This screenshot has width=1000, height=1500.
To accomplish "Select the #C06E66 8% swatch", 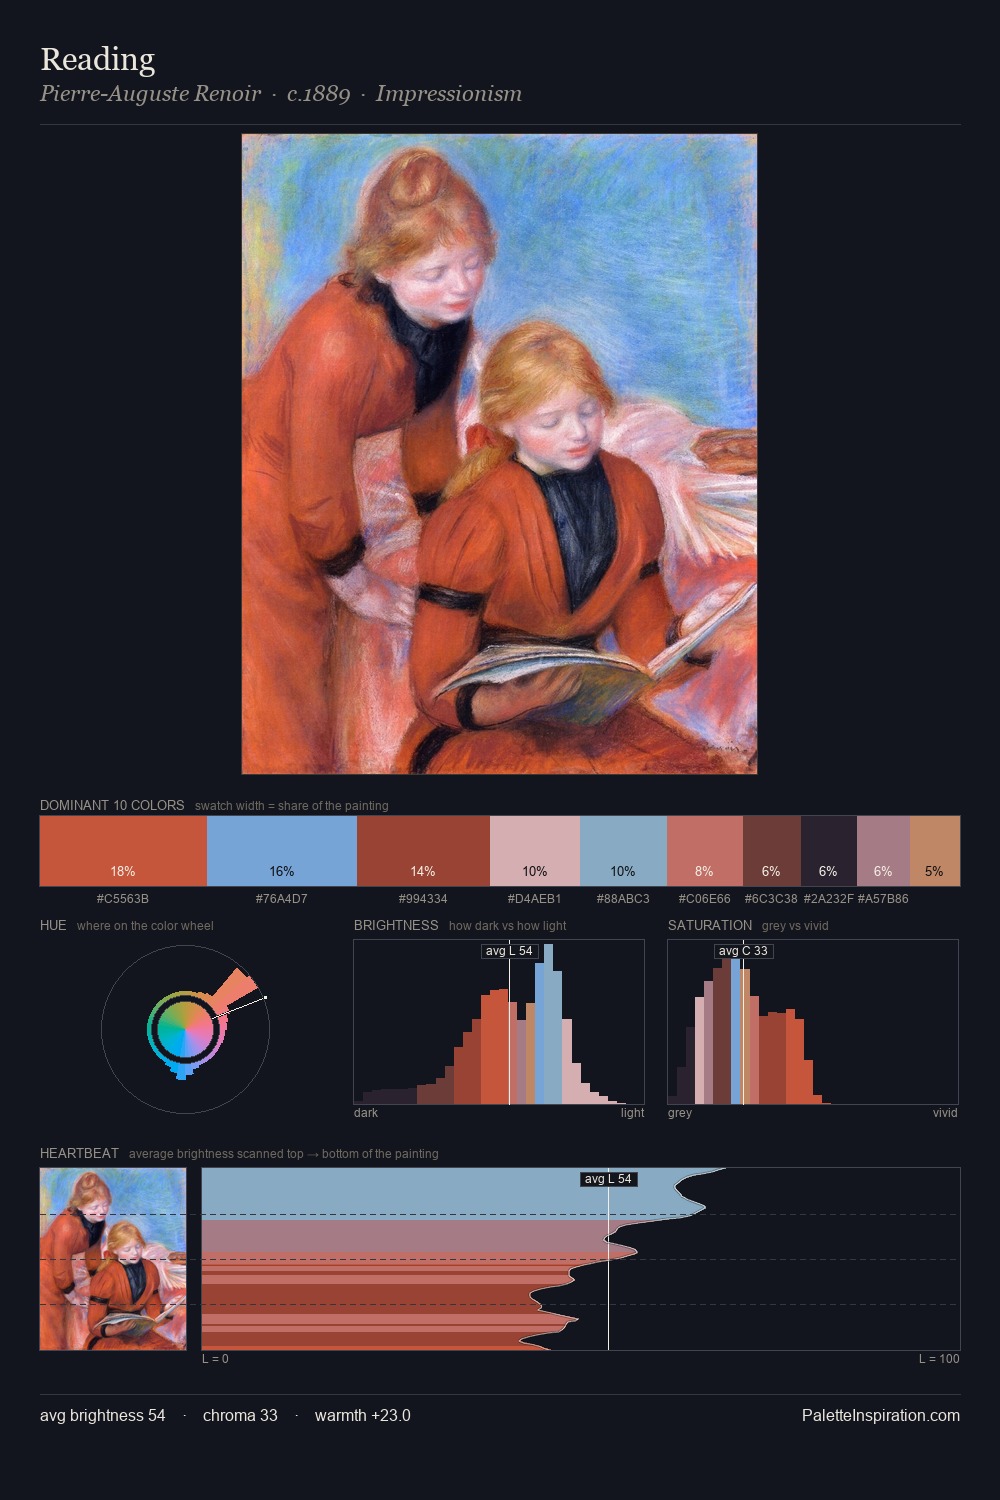I will pyautogui.click(x=705, y=851).
